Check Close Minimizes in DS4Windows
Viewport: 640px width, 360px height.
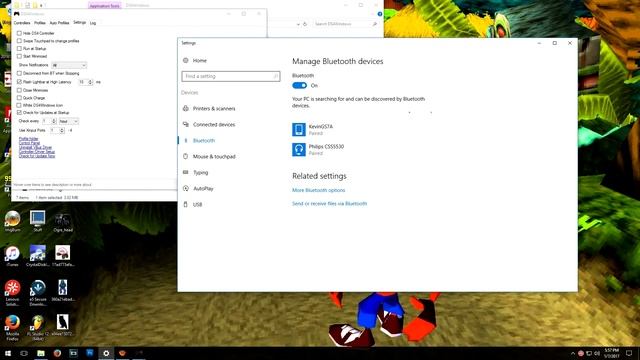tap(19, 90)
